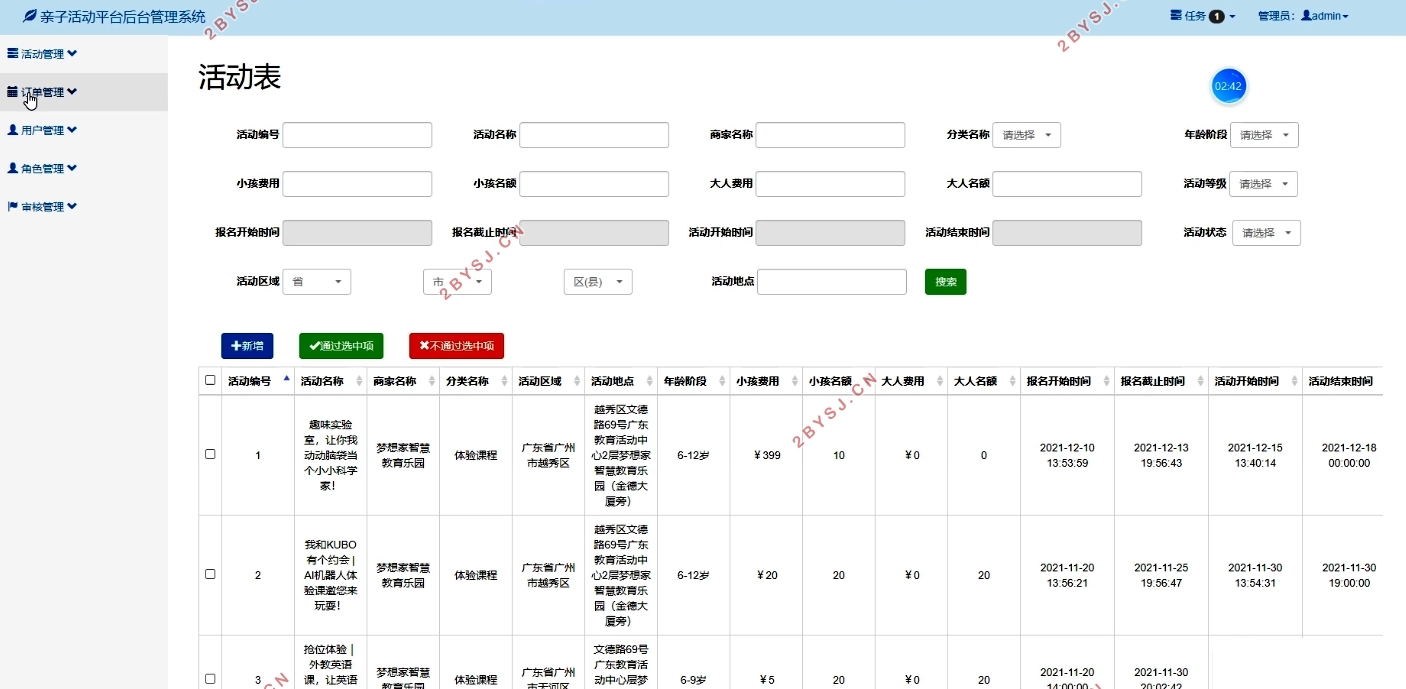Click the ¥399 price cell
1406x689 pixels.
(x=766, y=455)
